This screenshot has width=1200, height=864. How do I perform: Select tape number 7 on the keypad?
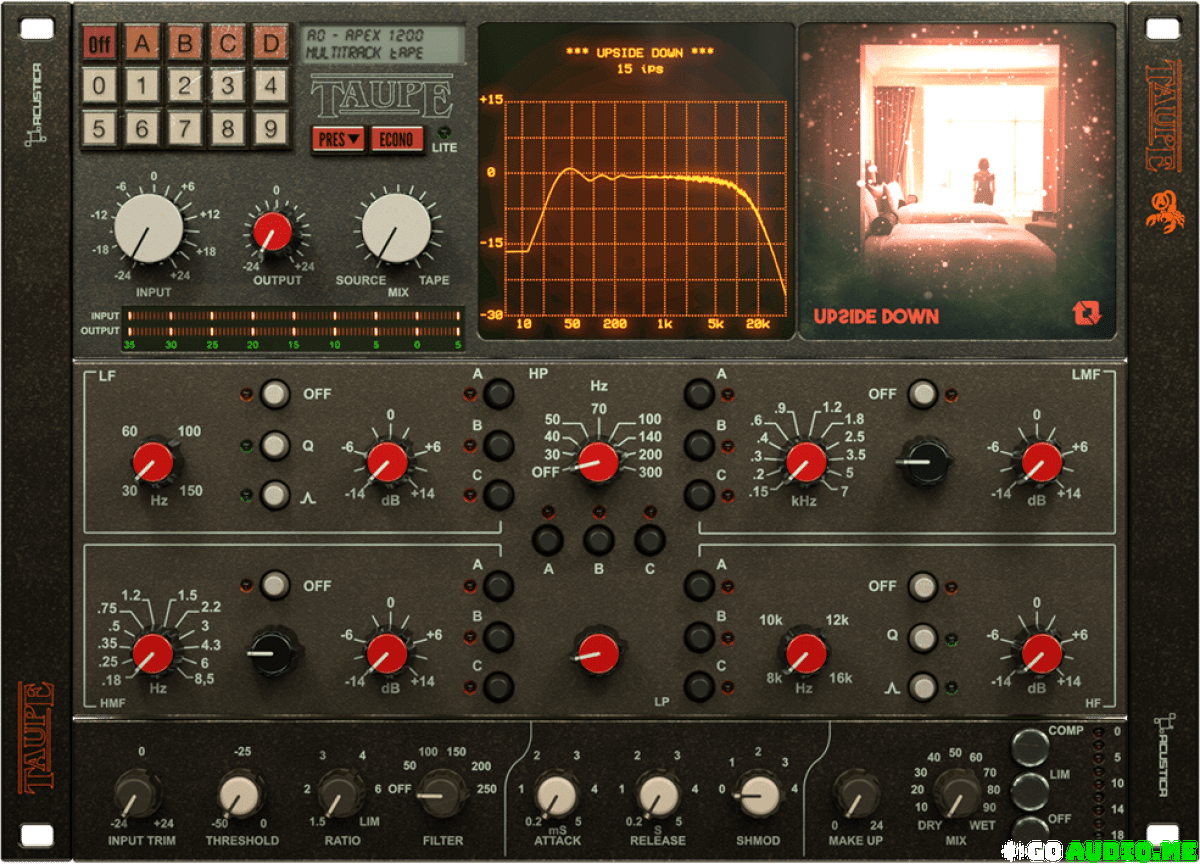[x=184, y=129]
